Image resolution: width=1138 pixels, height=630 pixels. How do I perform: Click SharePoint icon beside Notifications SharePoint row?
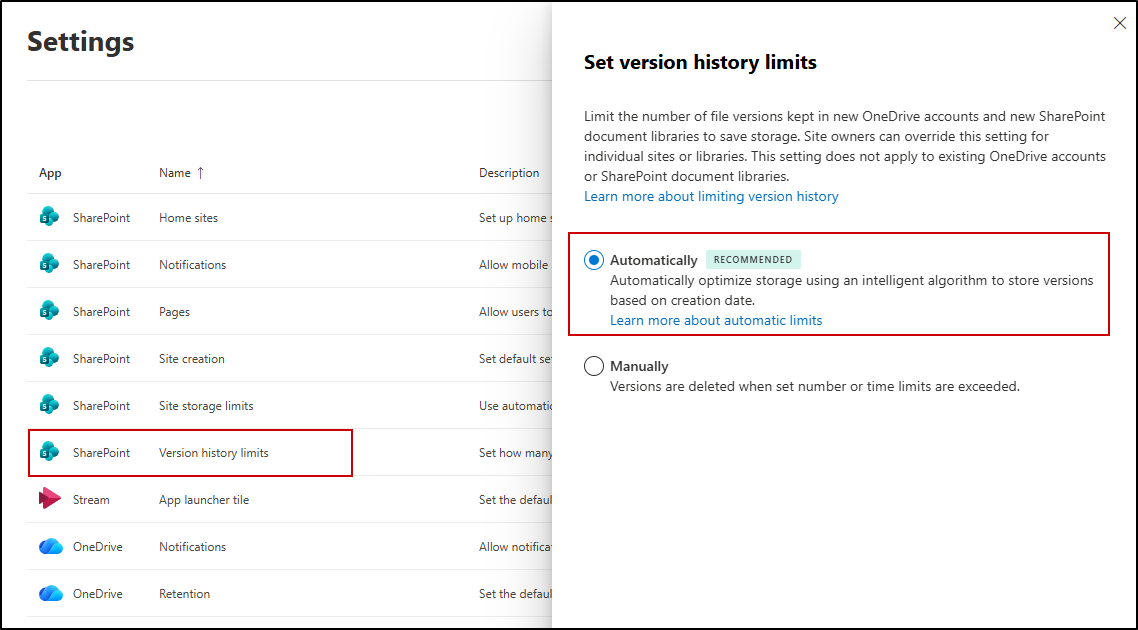(x=49, y=264)
